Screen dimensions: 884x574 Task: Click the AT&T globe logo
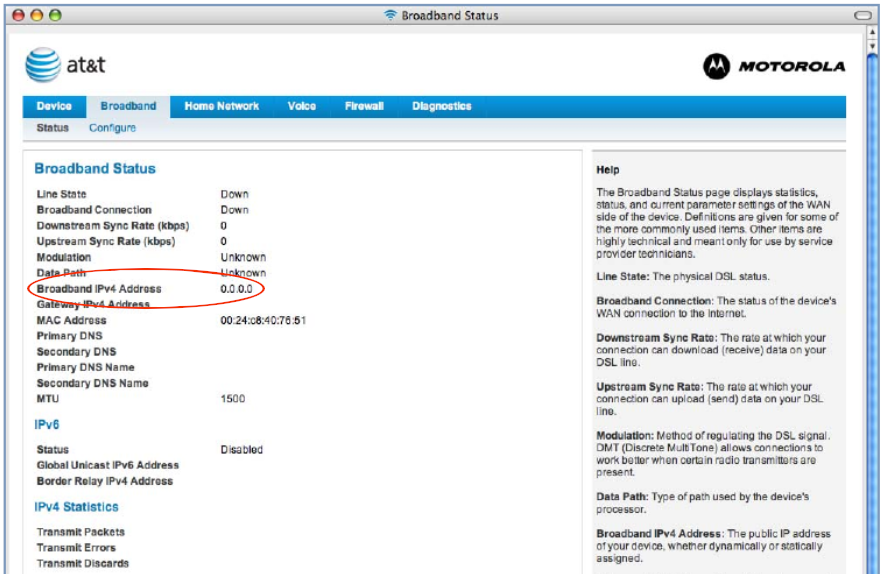point(43,66)
